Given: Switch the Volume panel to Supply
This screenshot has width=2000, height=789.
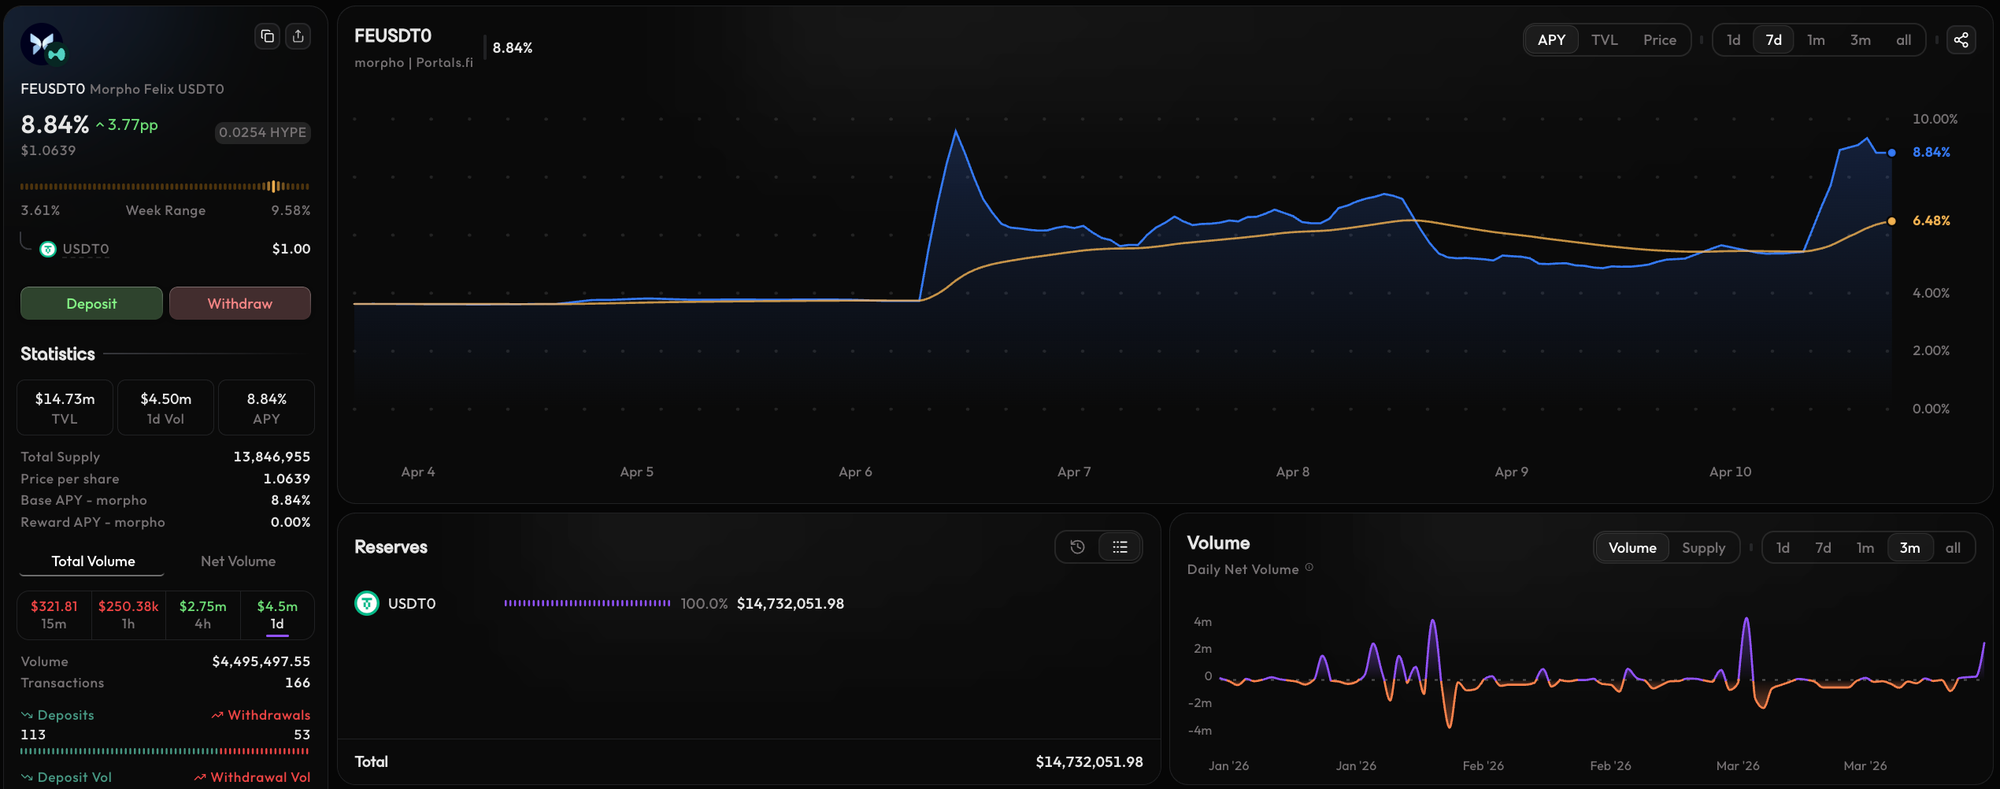Looking at the screenshot, I should click(x=1703, y=548).
